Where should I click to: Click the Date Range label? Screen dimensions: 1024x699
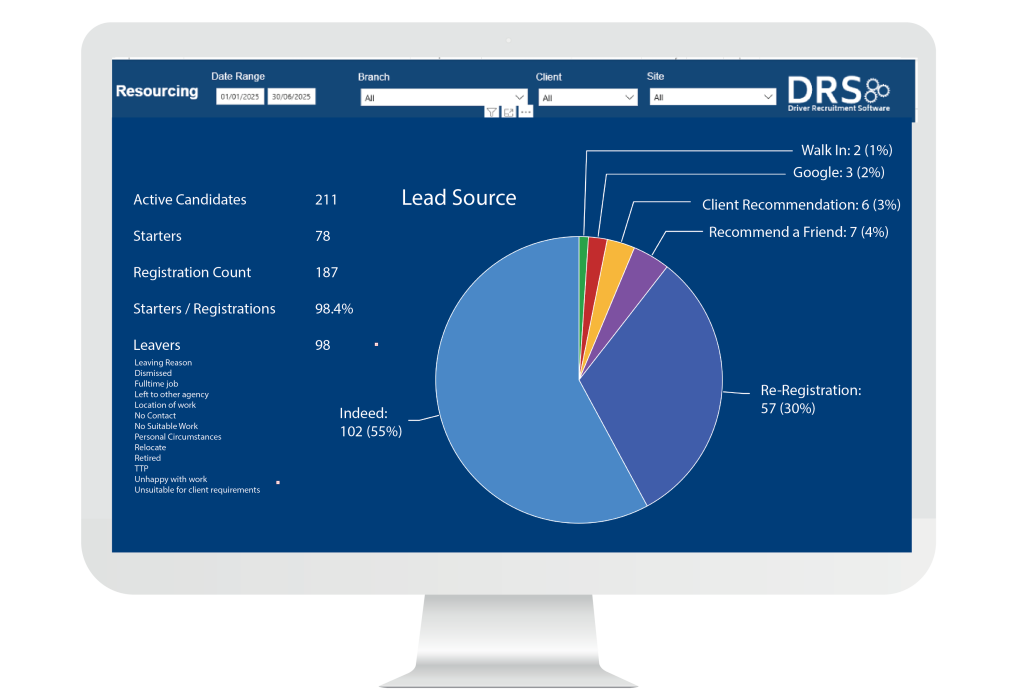238,76
